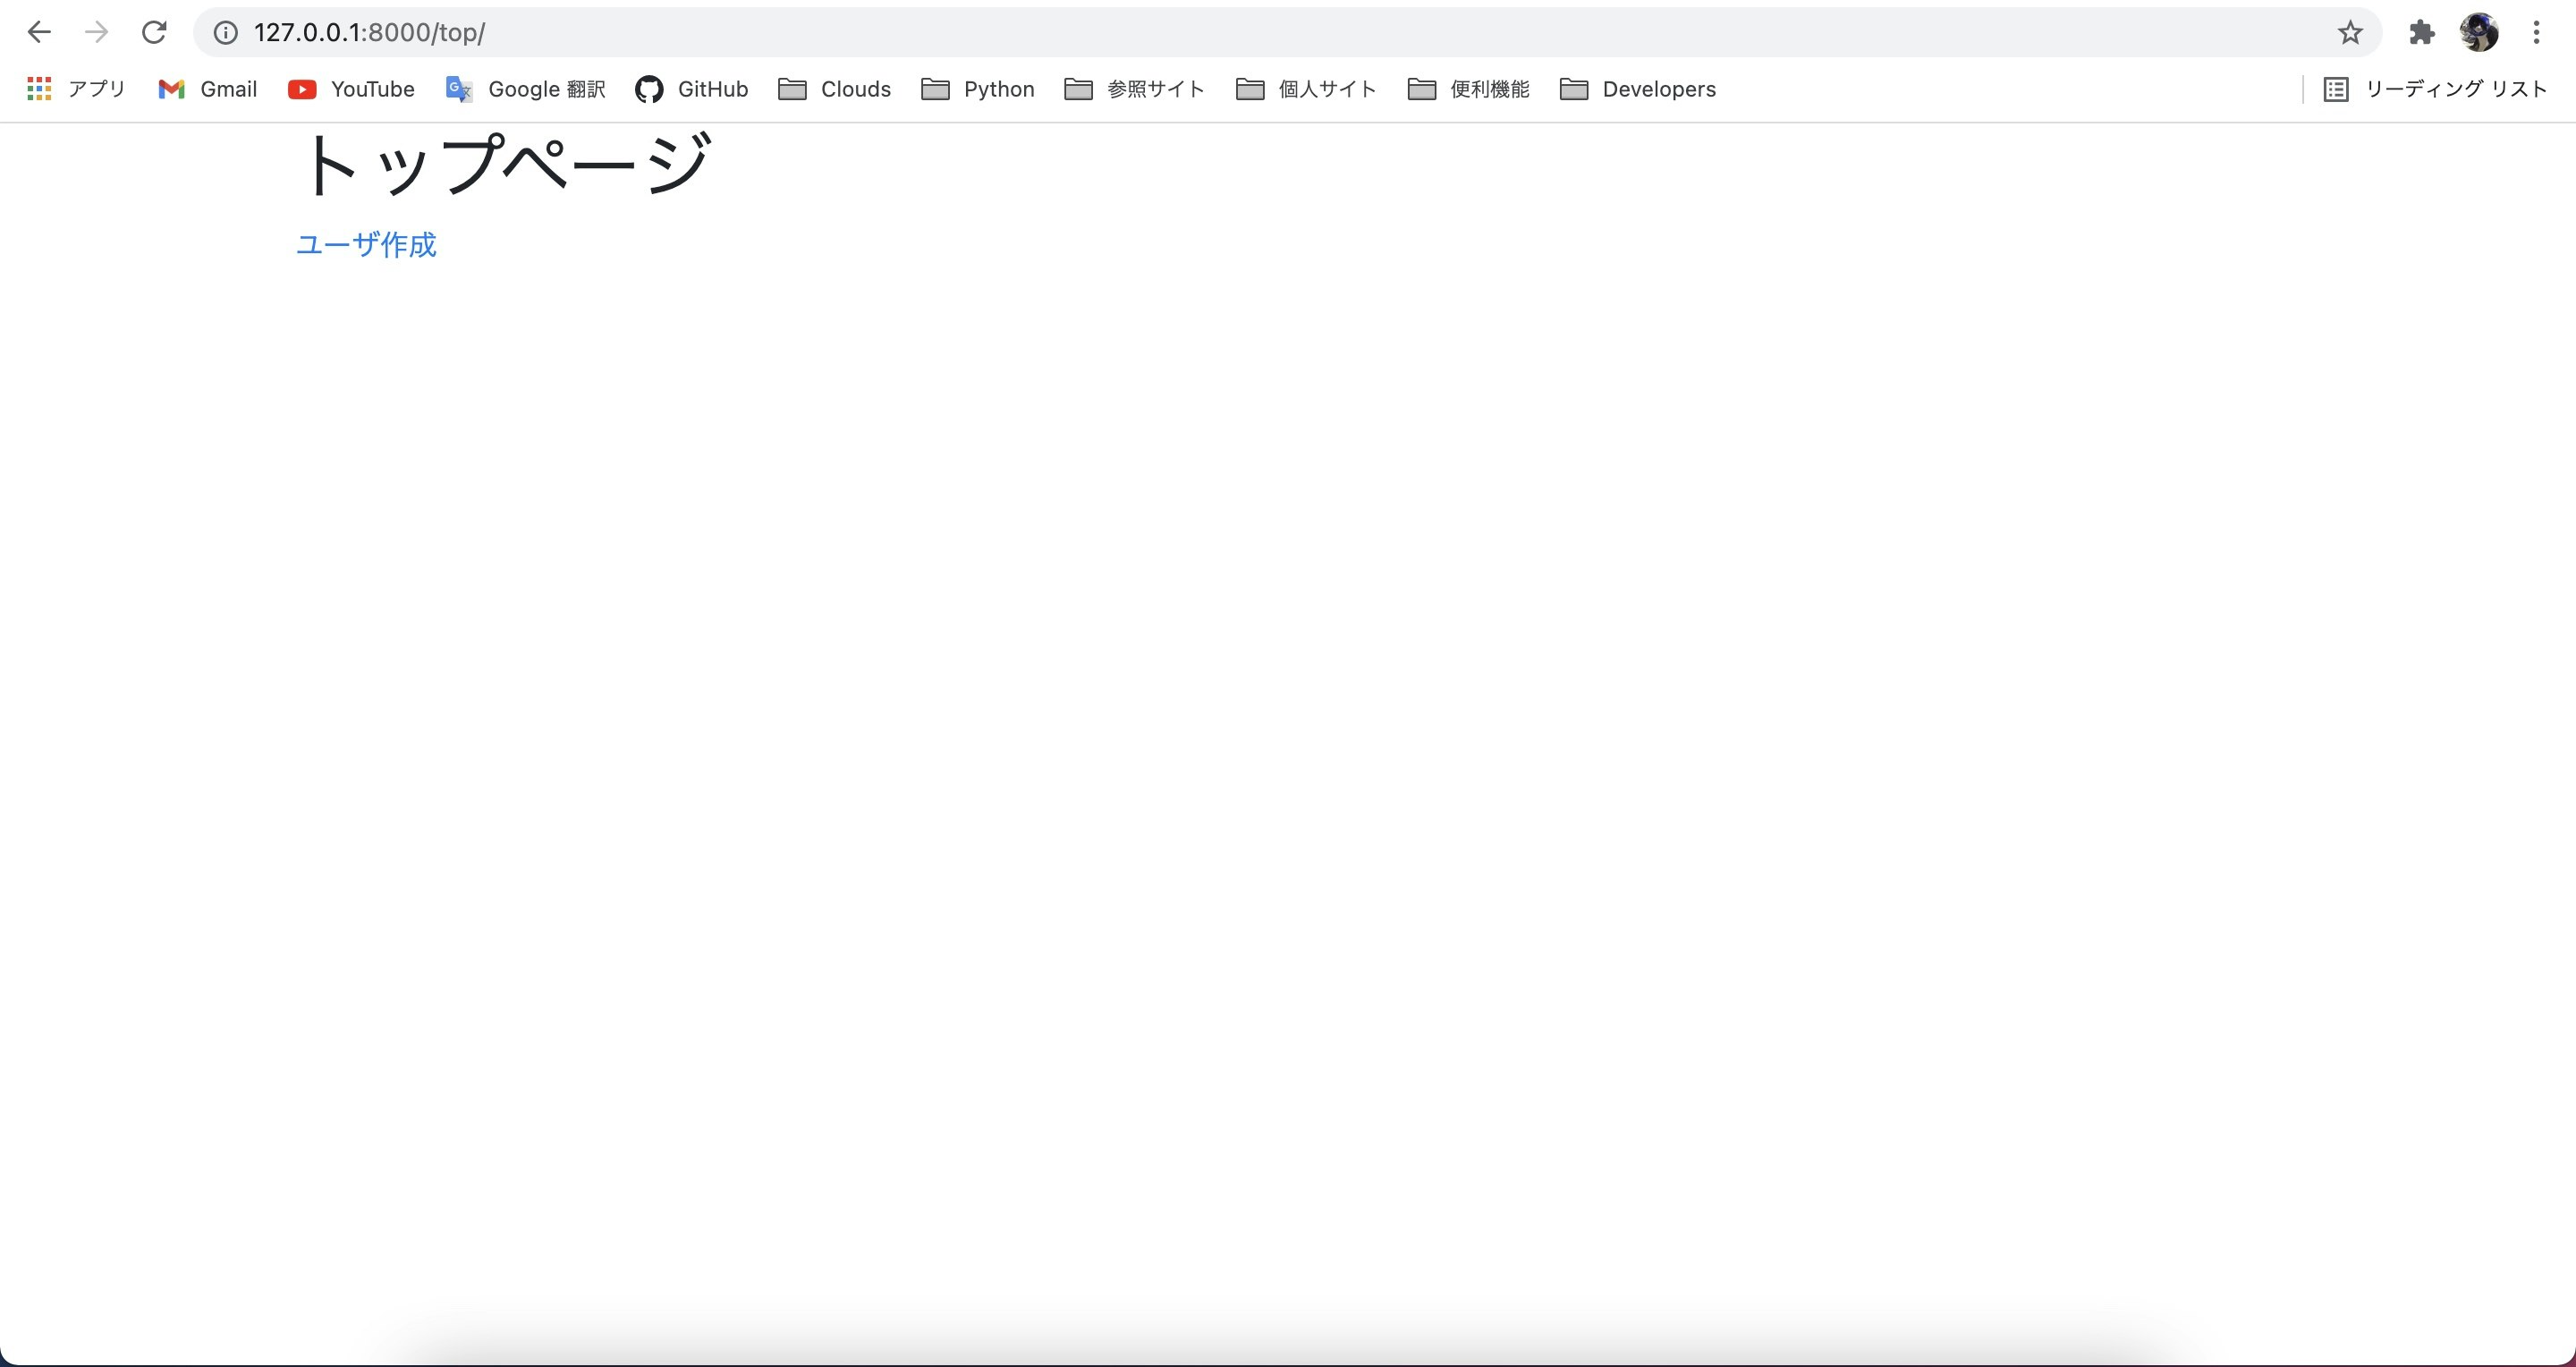This screenshot has height=1367, width=2576.
Task: Reload the current page
Action: point(154,32)
